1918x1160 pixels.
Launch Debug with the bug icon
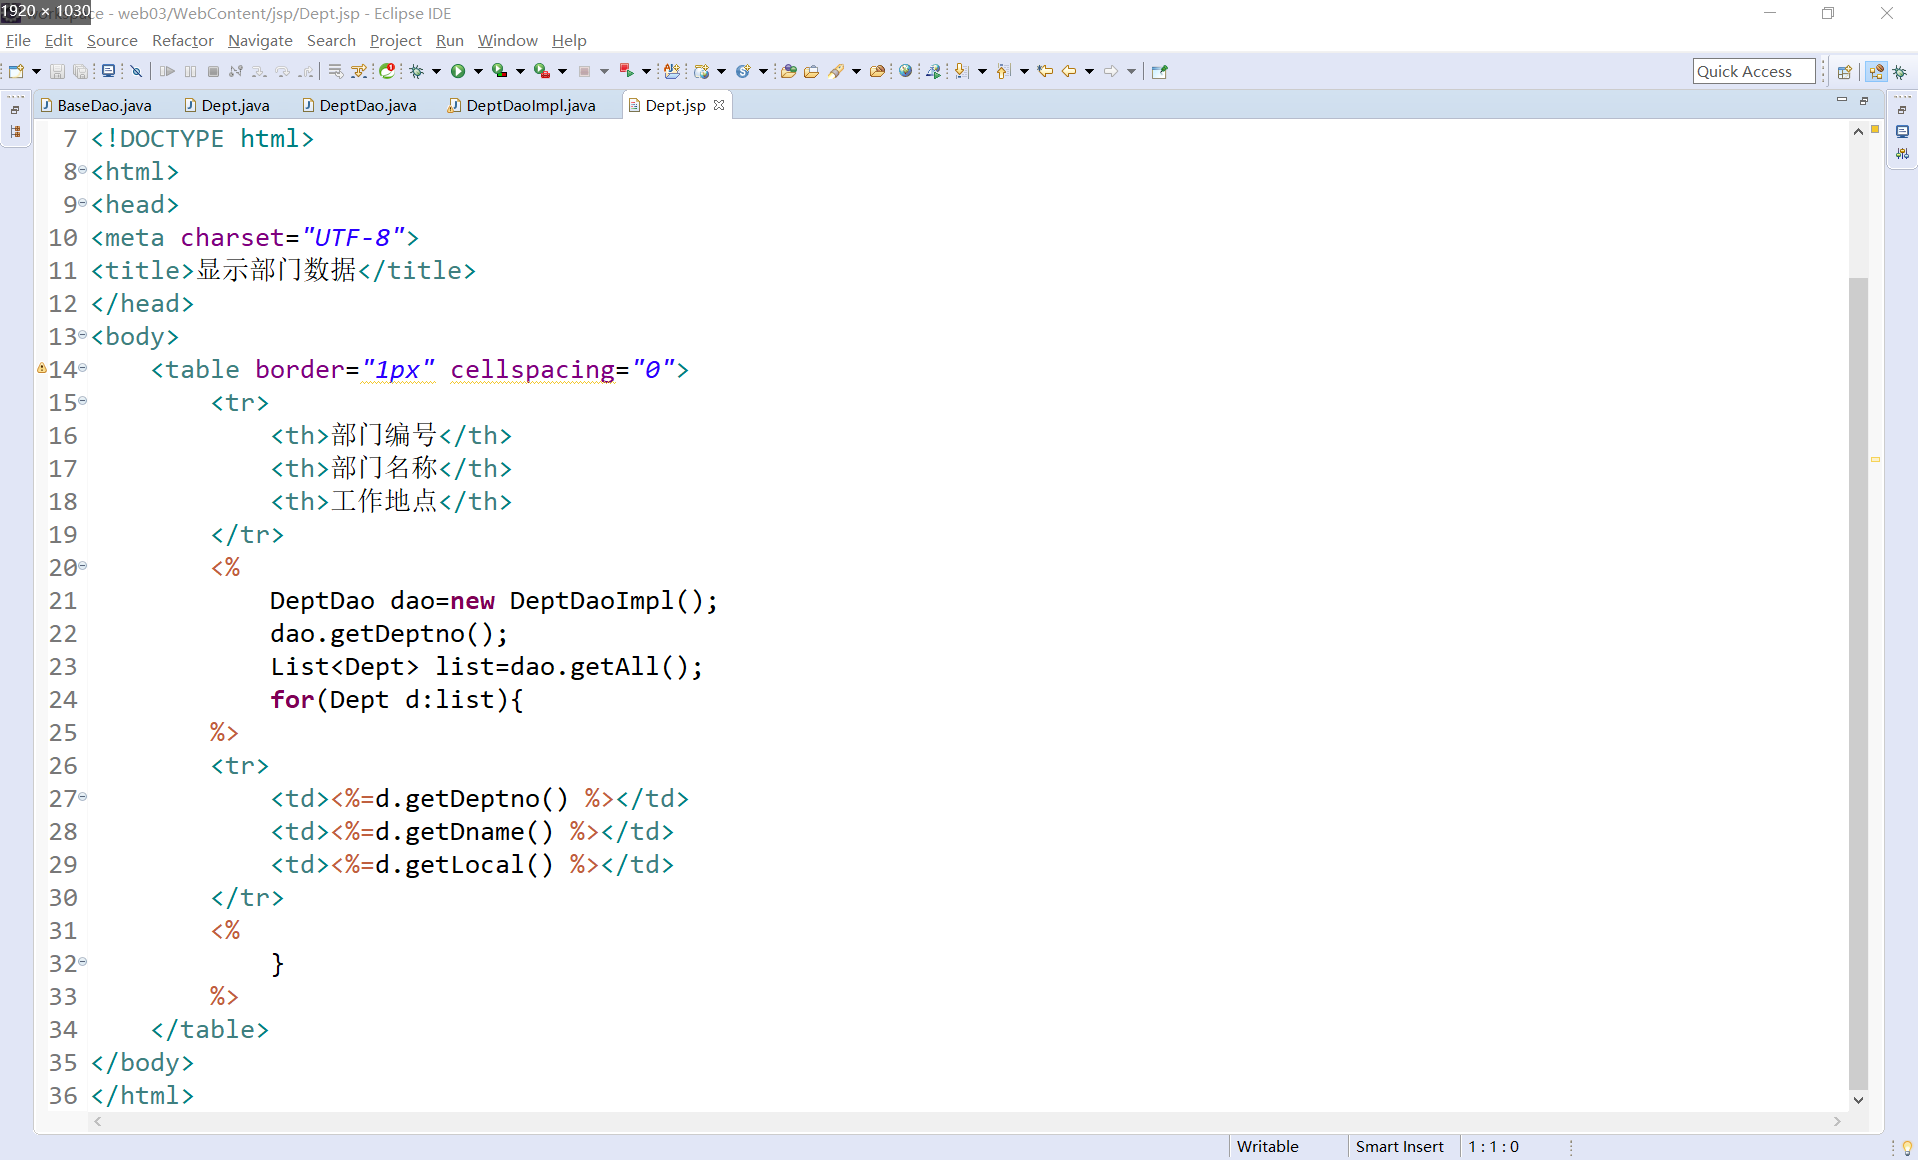coord(417,71)
